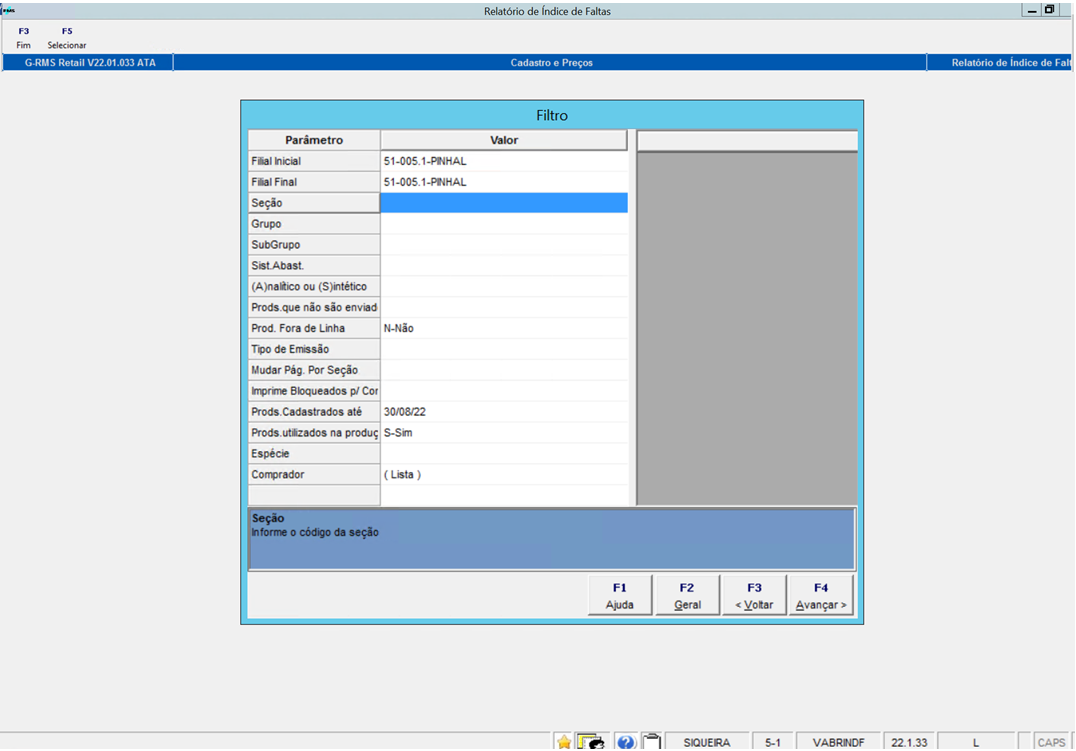
Task: Click the F4 Avançar button
Action: click(821, 595)
